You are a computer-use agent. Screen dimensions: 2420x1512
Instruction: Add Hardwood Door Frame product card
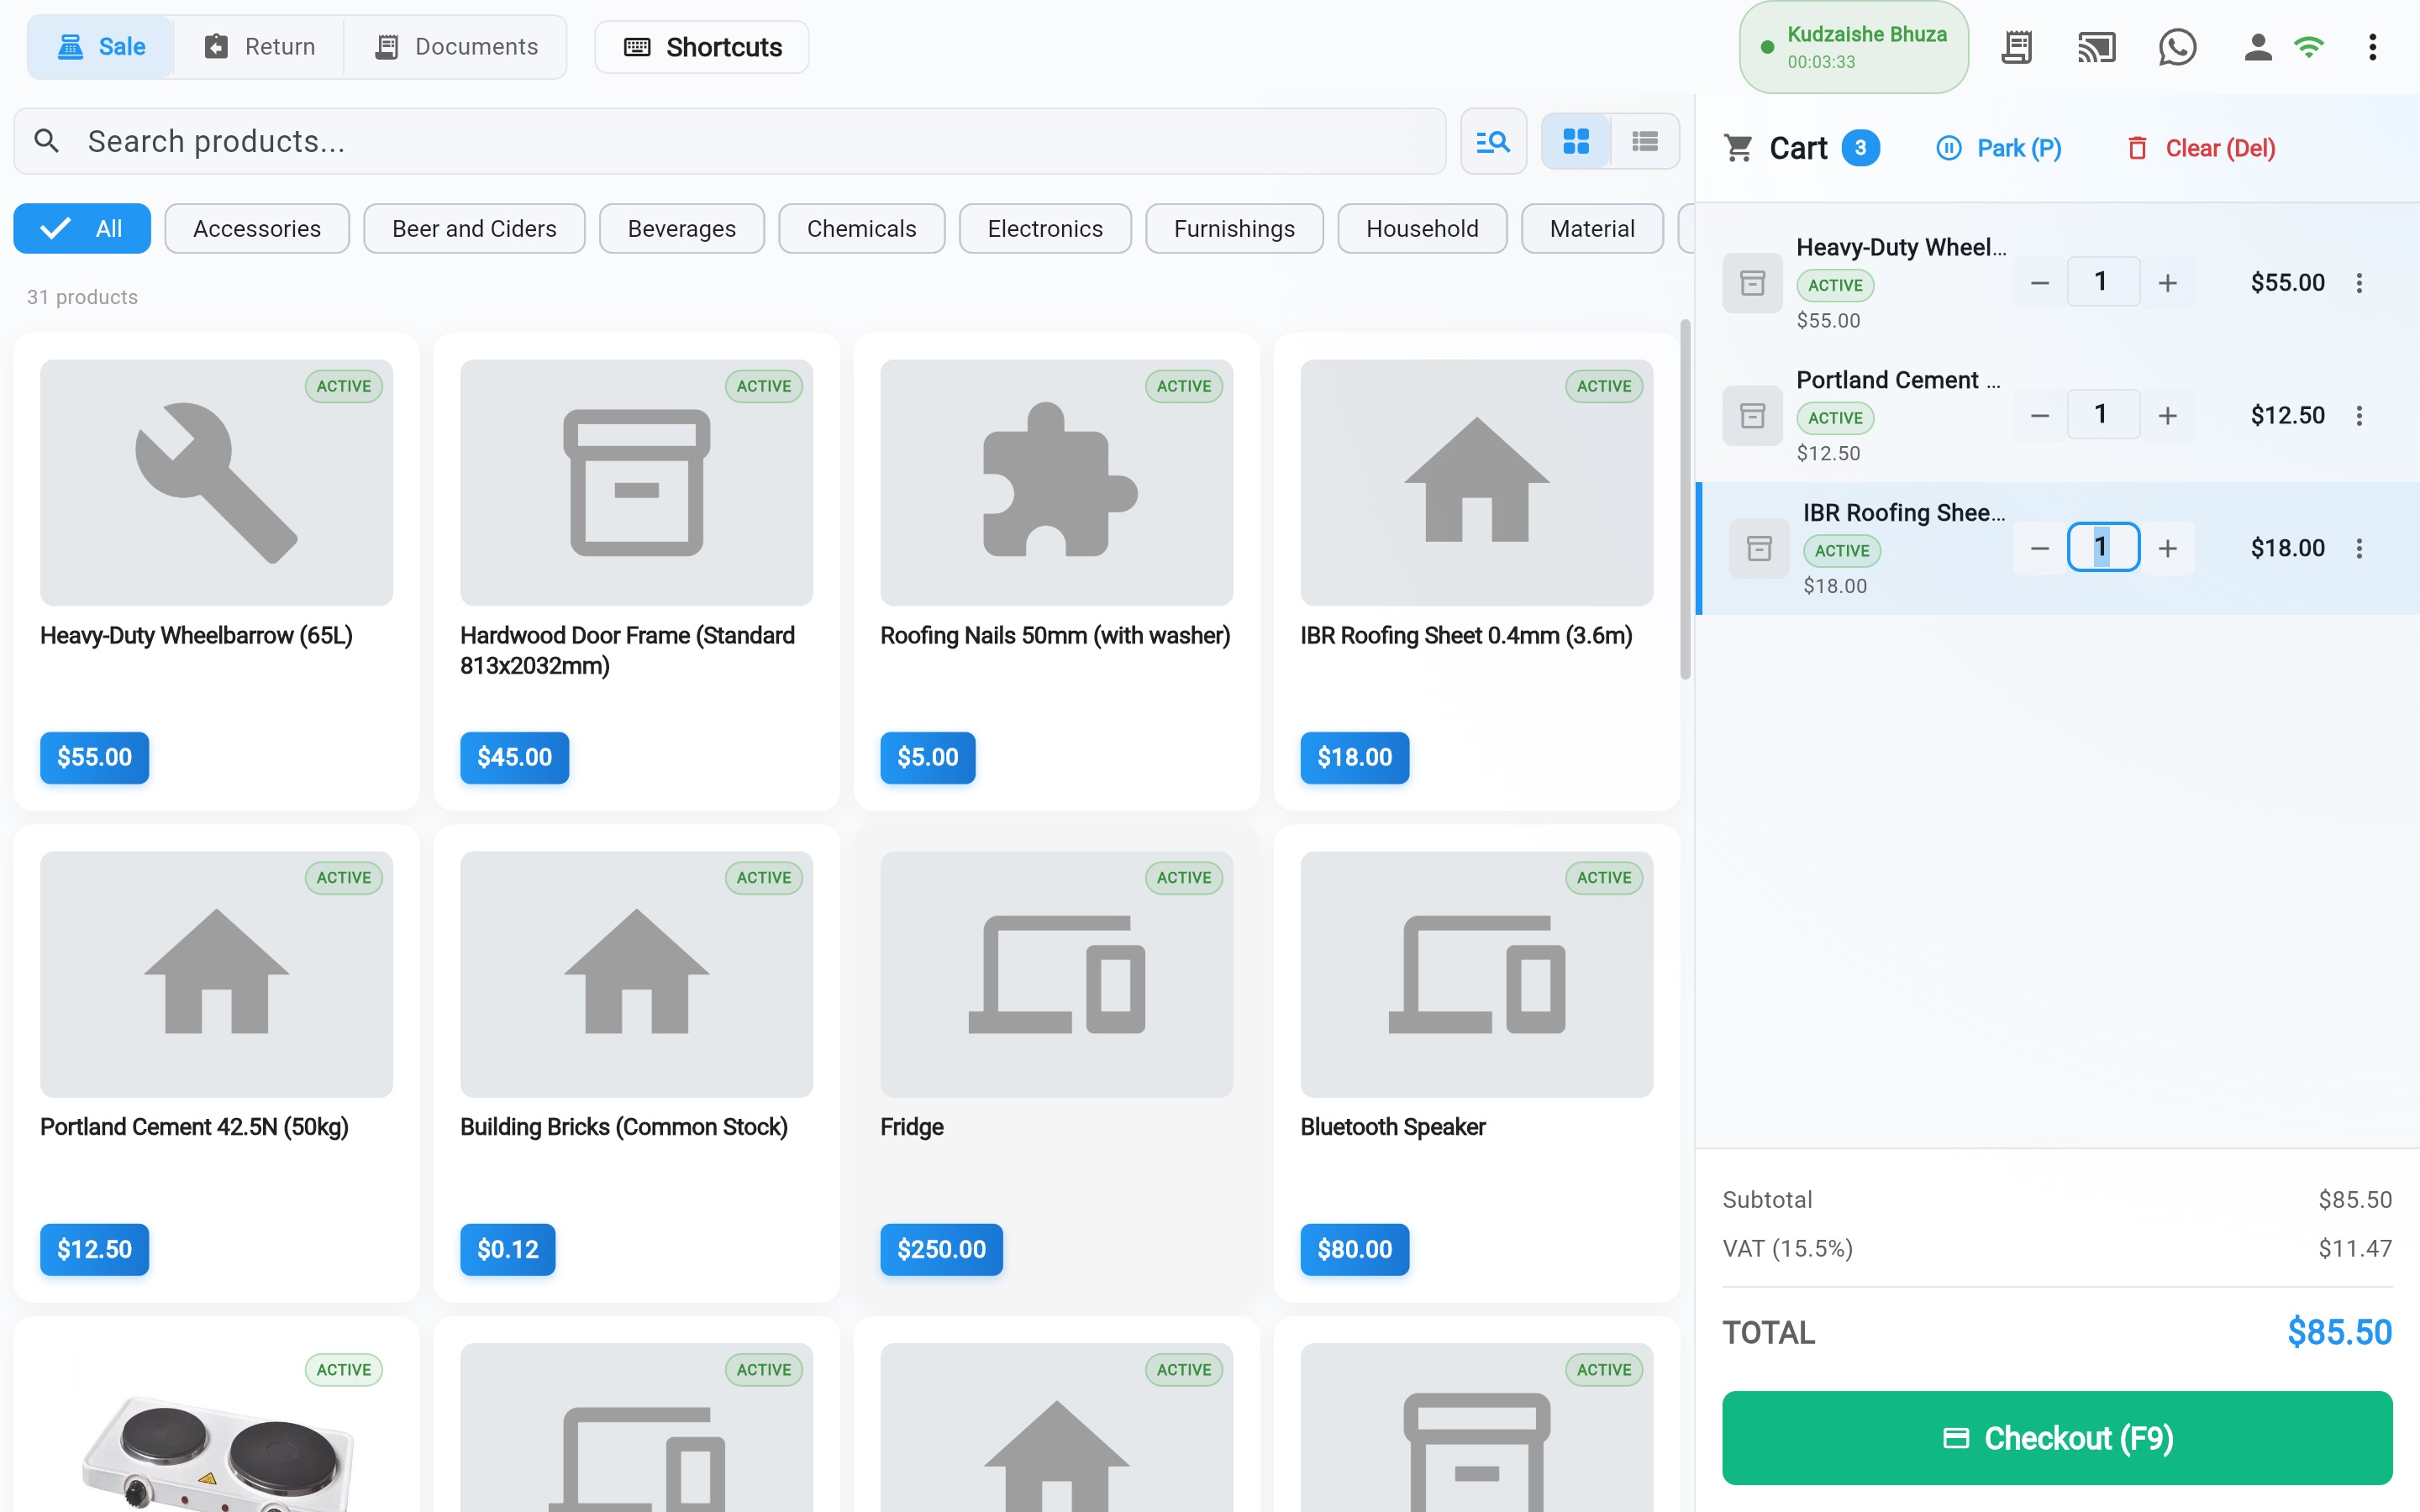[636, 572]
